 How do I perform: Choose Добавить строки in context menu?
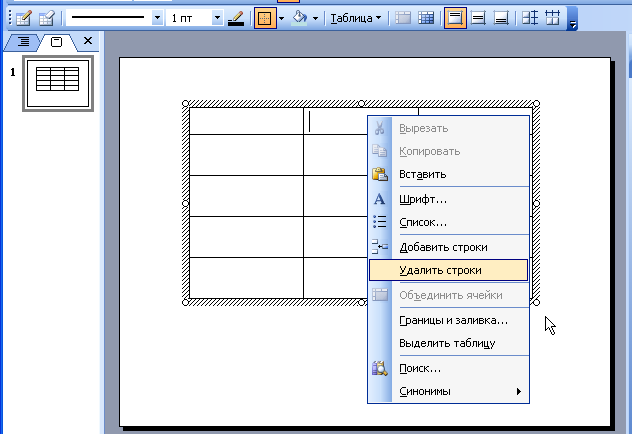(449, 247)
